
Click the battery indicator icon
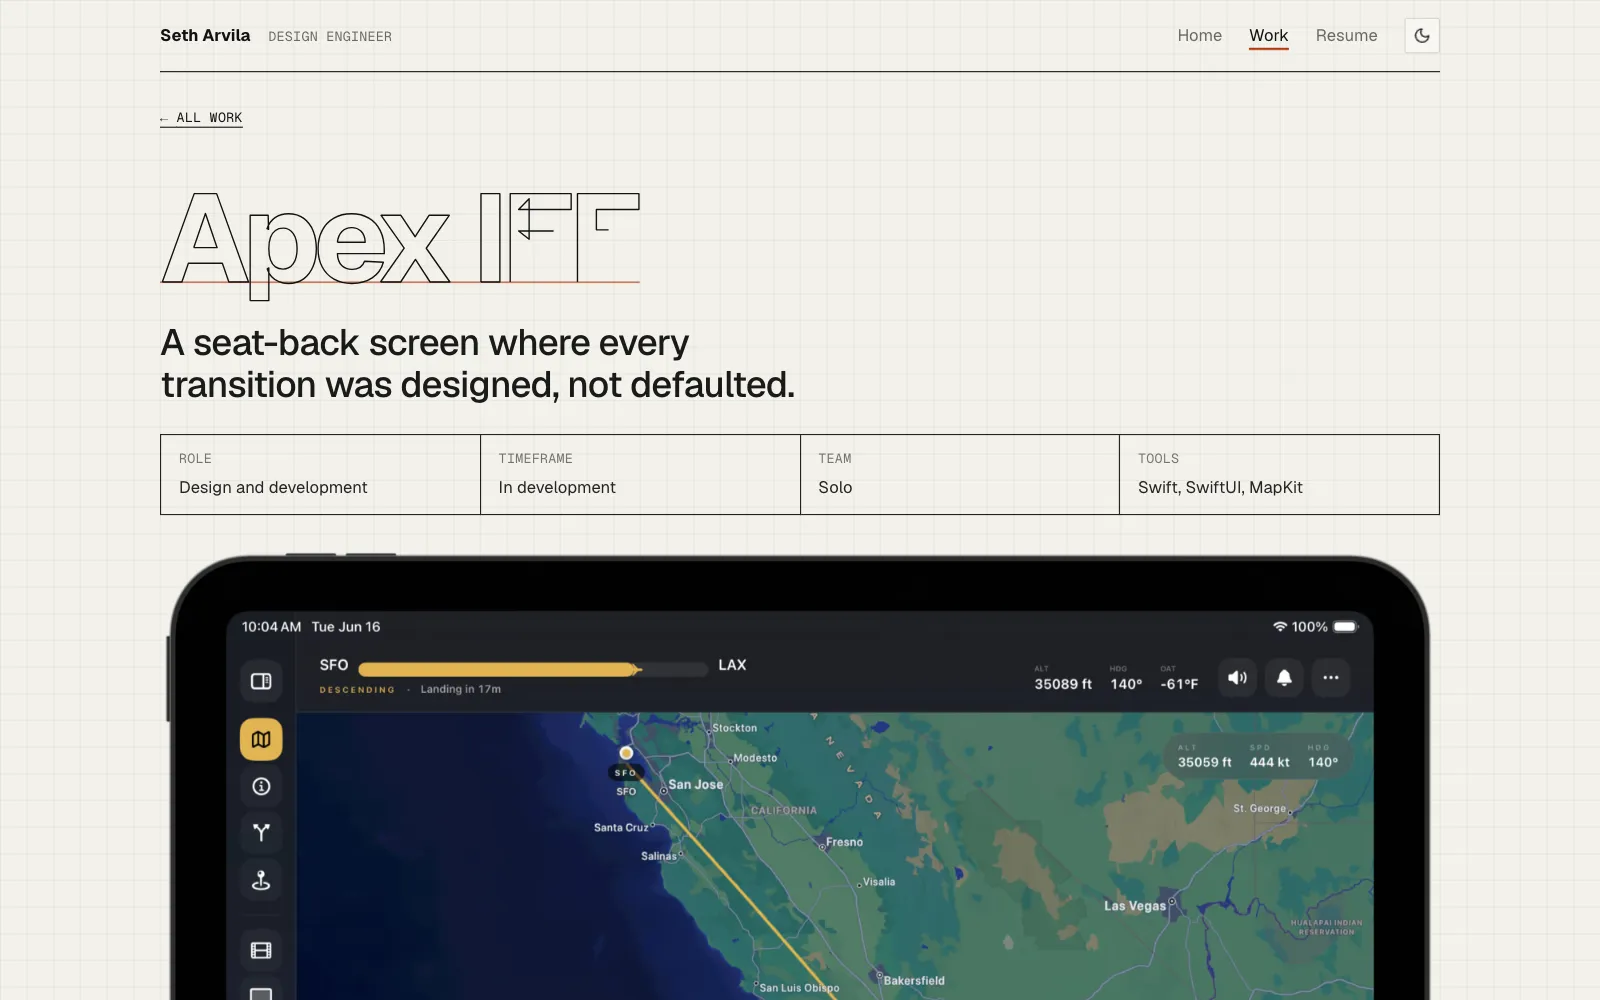point(1346,627)
